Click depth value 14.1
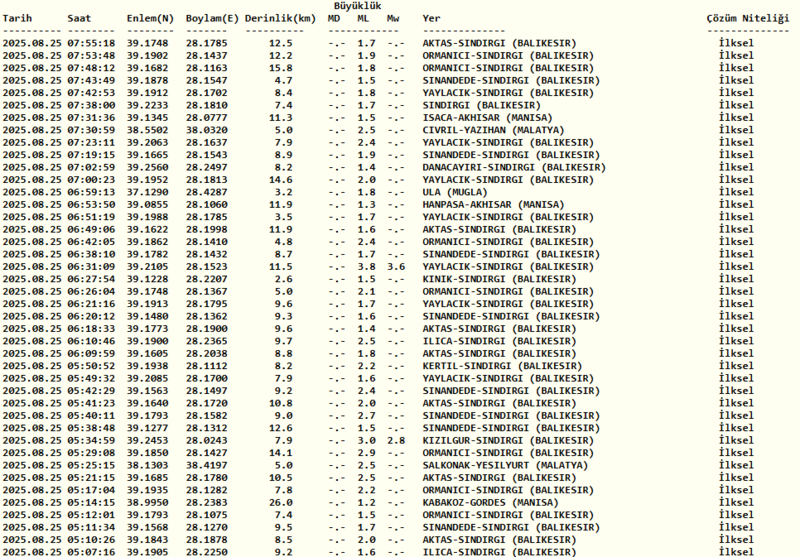The width and height of the screenshot is (800, 557). (281, 453)
